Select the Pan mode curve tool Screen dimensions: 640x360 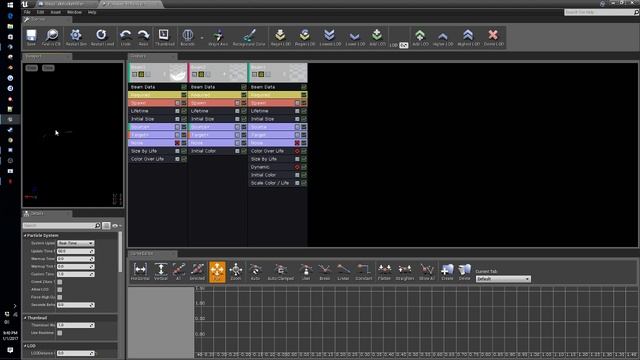coord(217,271)
